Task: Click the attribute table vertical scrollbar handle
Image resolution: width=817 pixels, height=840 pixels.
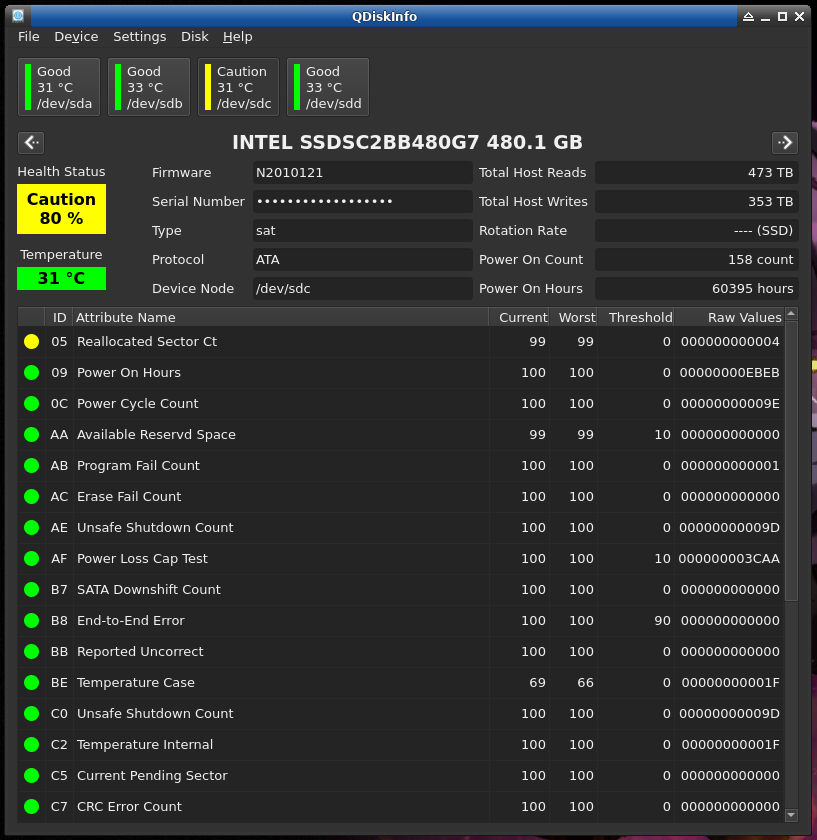Action: pyautogui.click(x=791, y=461)
